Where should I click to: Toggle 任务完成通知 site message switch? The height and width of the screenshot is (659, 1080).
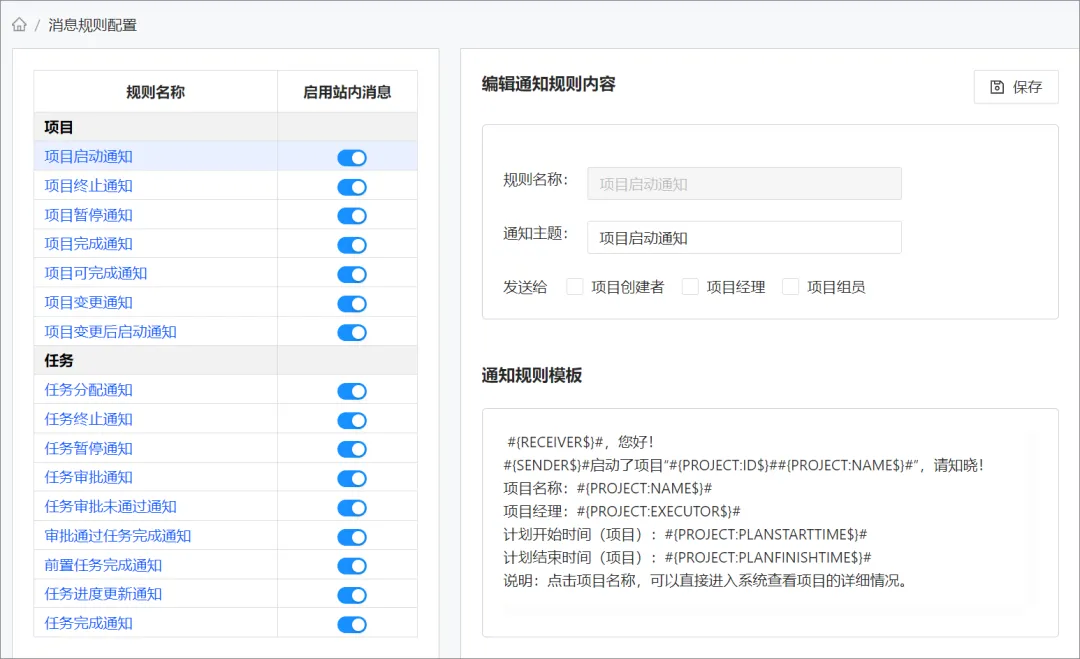tap(352, 625)
